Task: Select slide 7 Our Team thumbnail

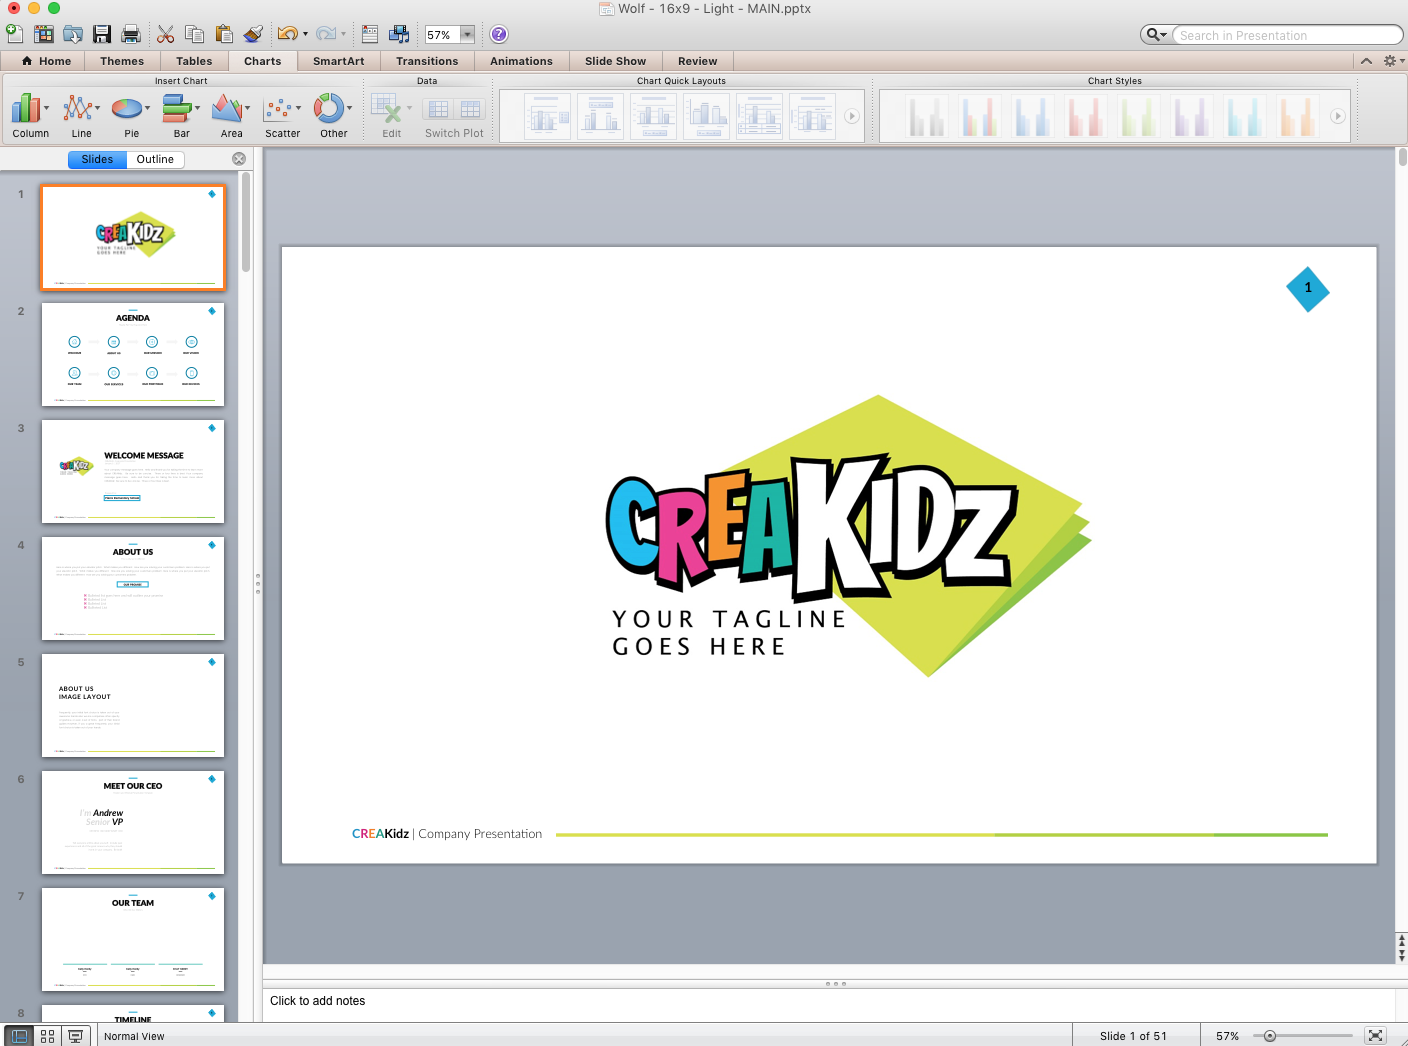Action: click(x=133, y=940)
